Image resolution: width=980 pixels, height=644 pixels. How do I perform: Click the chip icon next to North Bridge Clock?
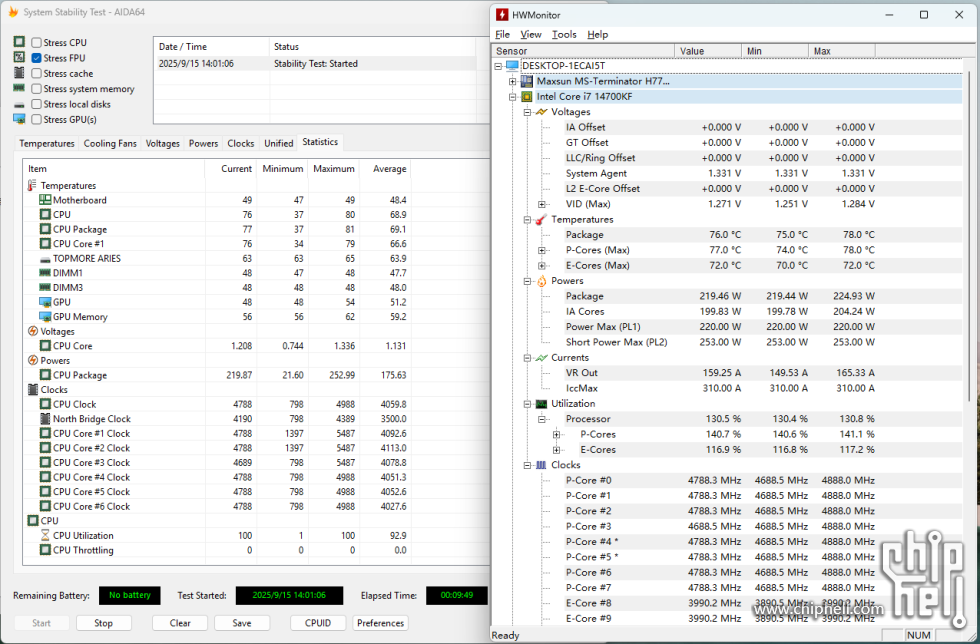click(45, 418)
